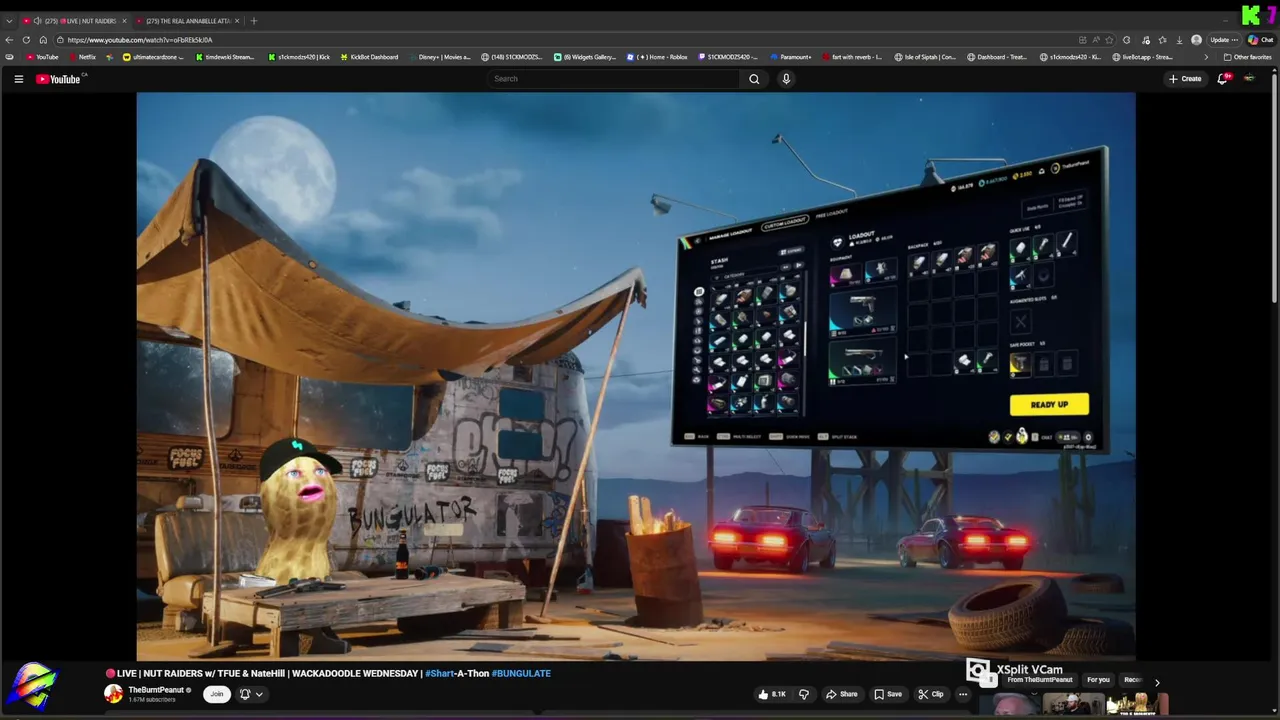This screenshot has width=1280, height=720.
Task: Open the YouTube guide hamburger menu
Action: (18, 79)
